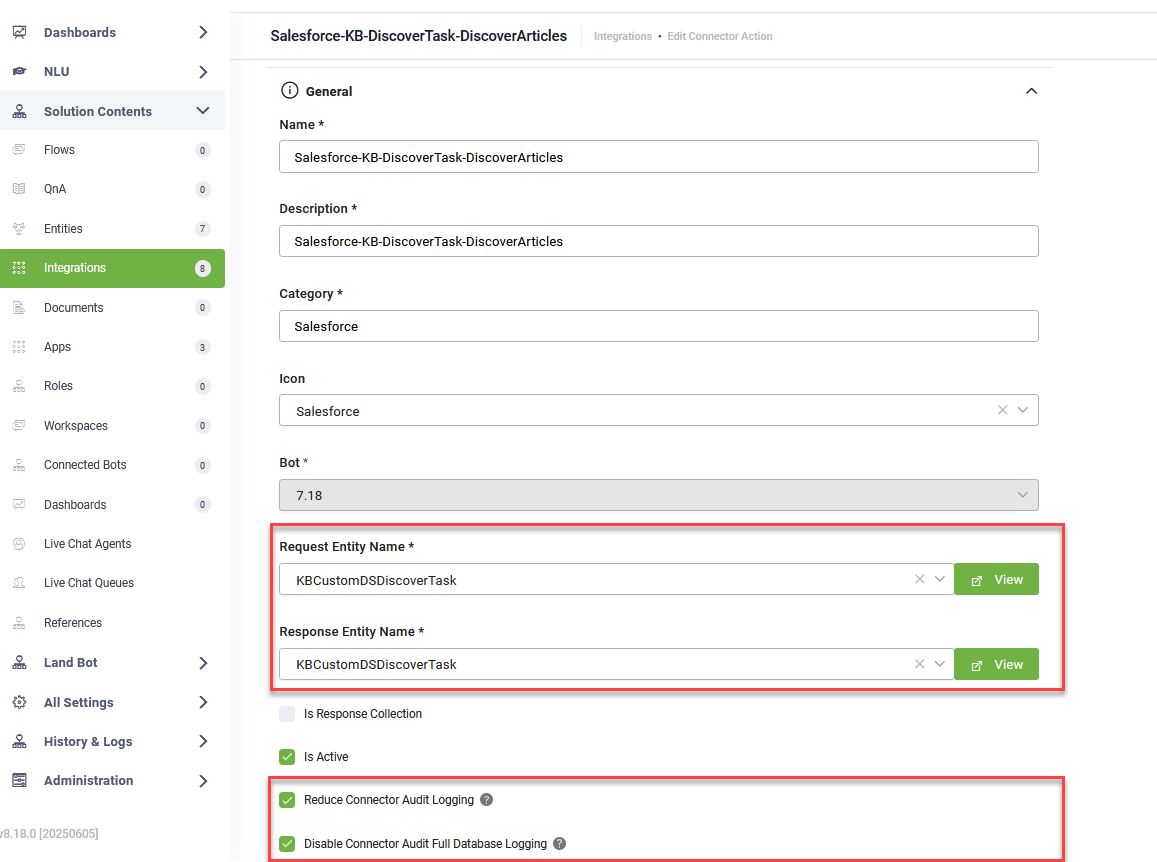Click the Live Chat Agents icon
1157x862 pixels.
click(x=19, y=544)
